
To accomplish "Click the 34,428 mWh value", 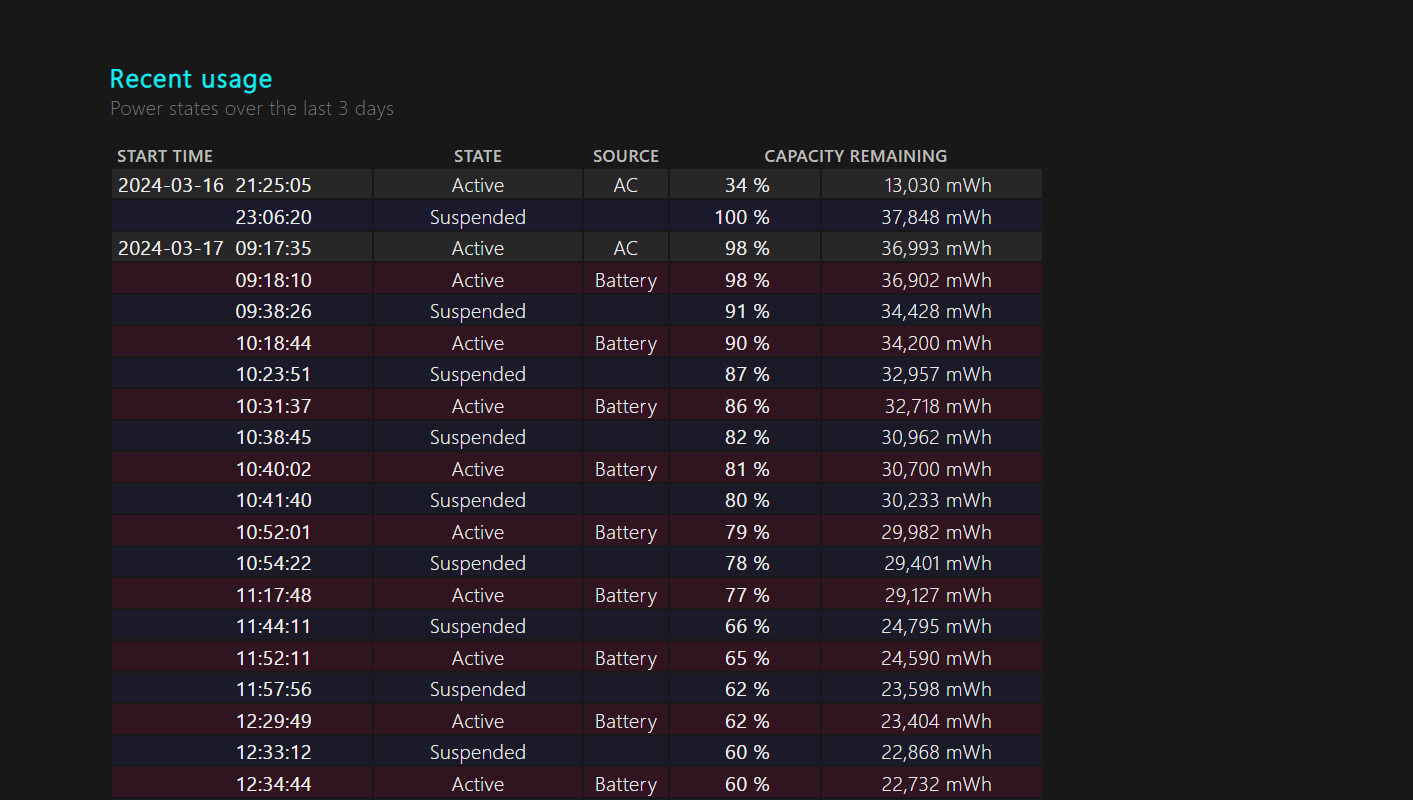I will click(936, 311).
